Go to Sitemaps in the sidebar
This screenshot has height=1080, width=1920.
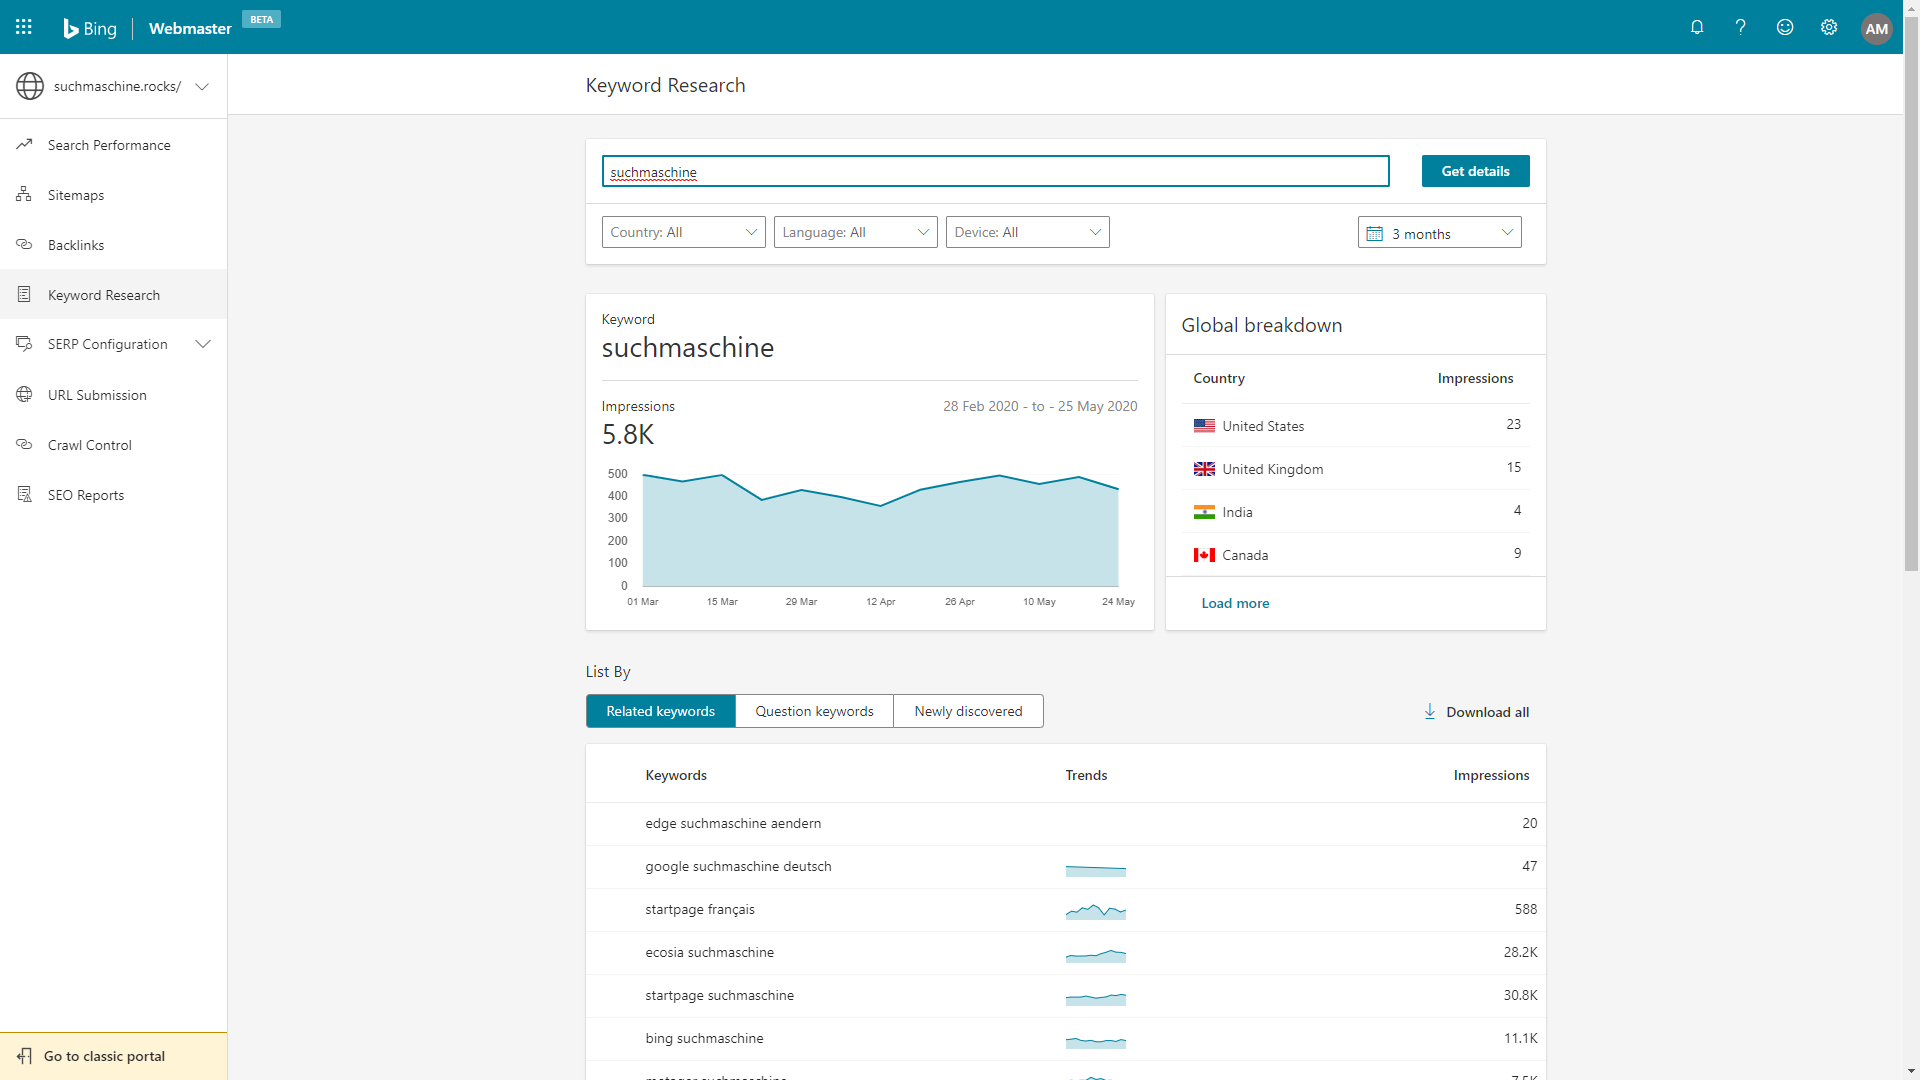pos(114,195)
